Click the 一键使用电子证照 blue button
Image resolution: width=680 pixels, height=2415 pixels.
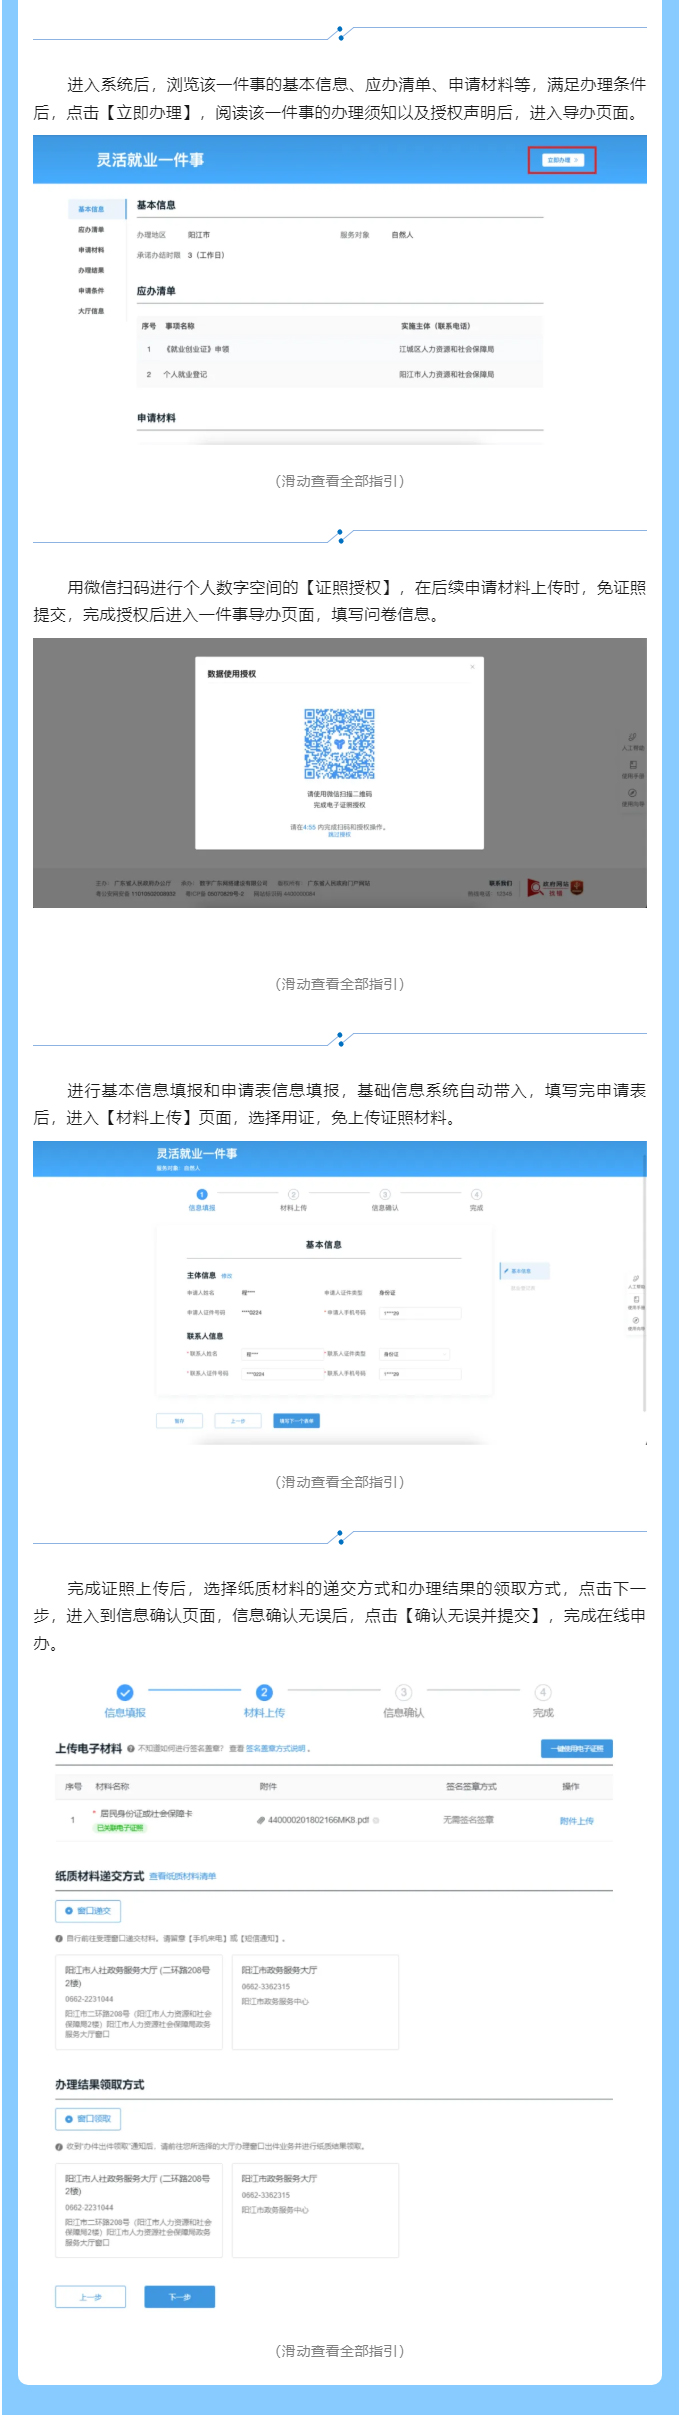coord(578,1749)
